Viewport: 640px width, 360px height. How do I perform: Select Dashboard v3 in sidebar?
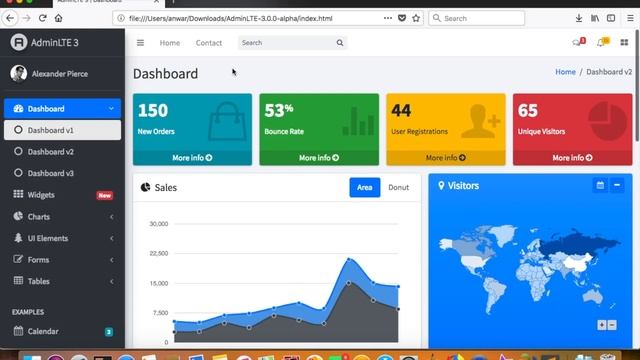click(x=62, y=173)
